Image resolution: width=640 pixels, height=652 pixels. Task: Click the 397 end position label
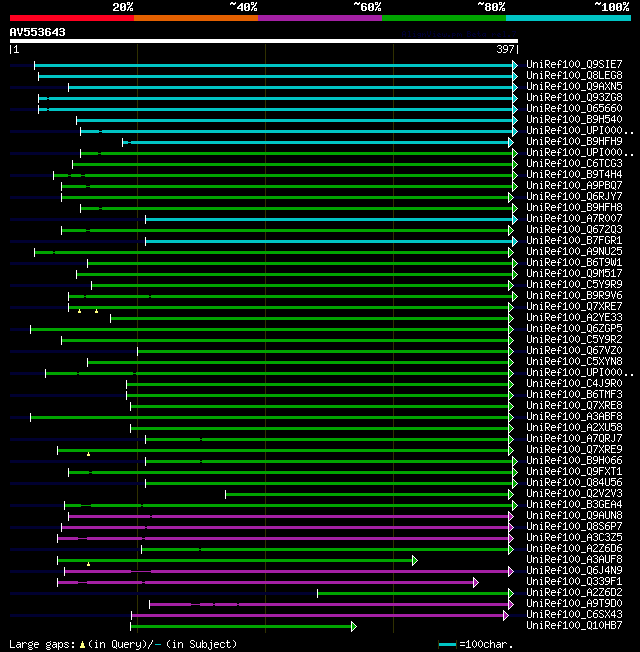pyautogui.click(x=505, y=49)
